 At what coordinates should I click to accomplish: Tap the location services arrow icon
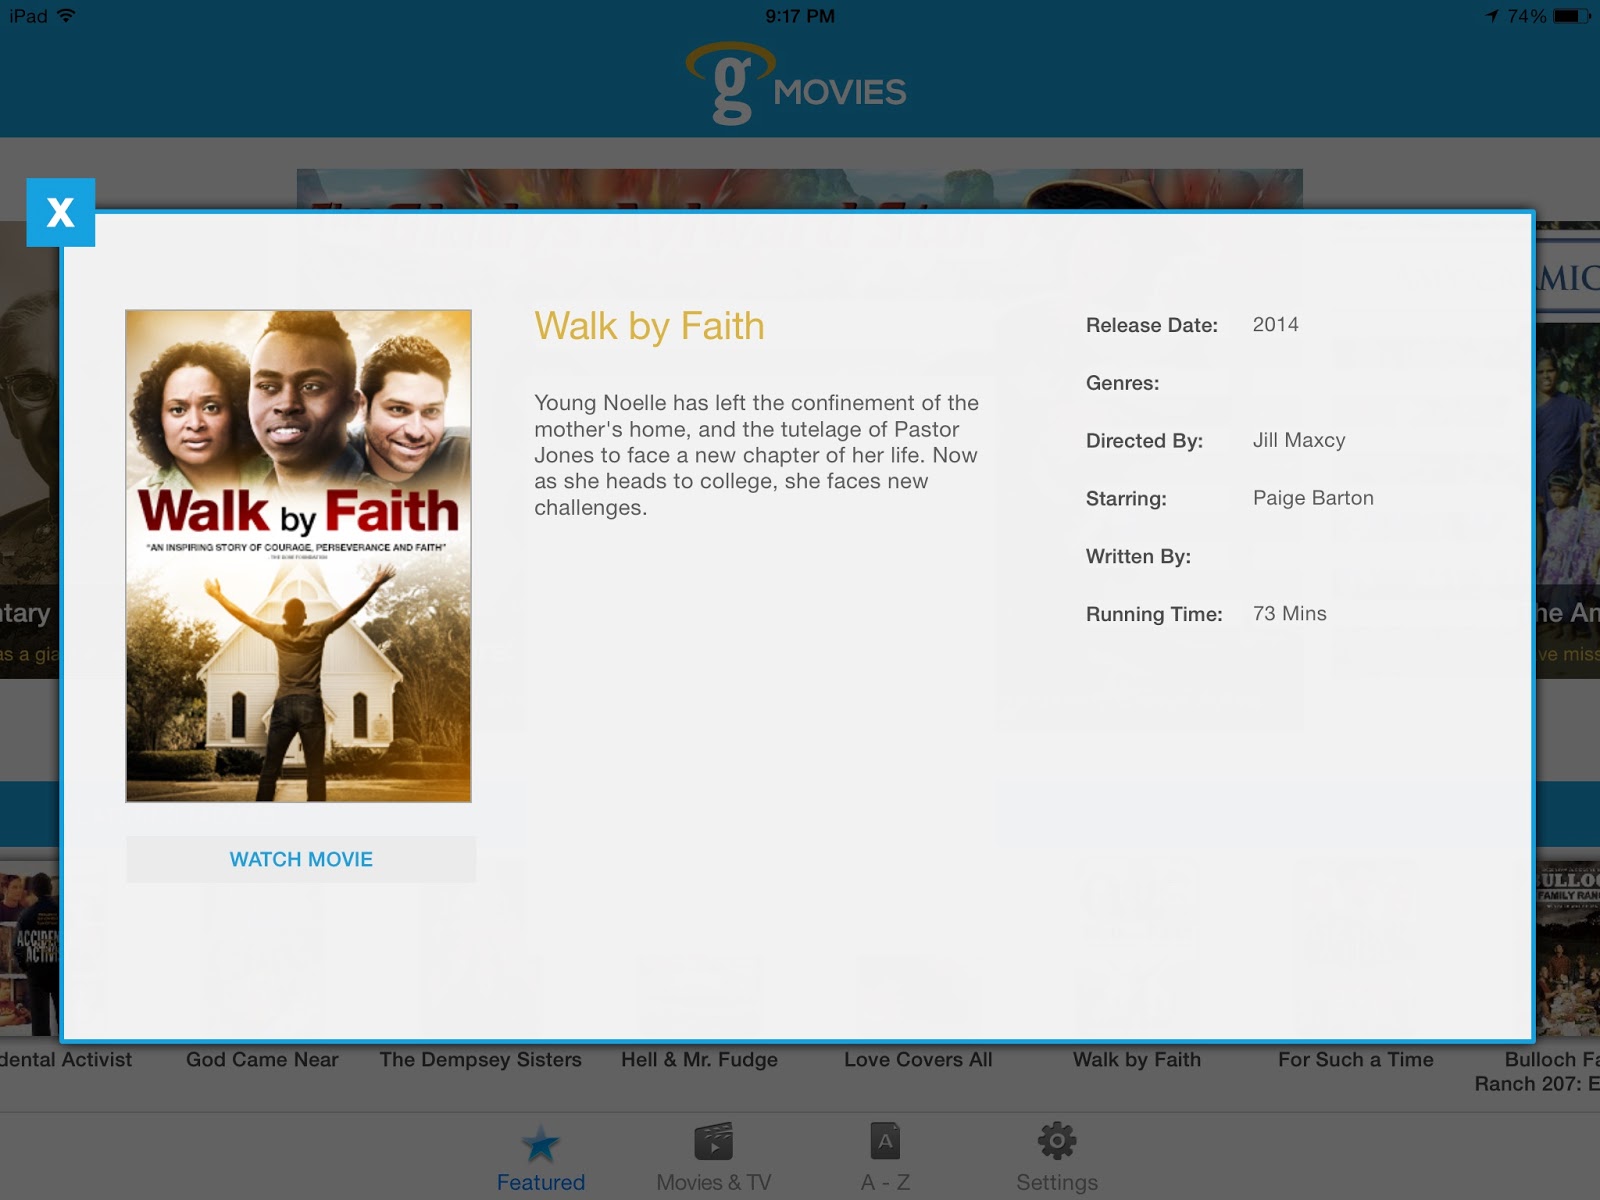1492,16
